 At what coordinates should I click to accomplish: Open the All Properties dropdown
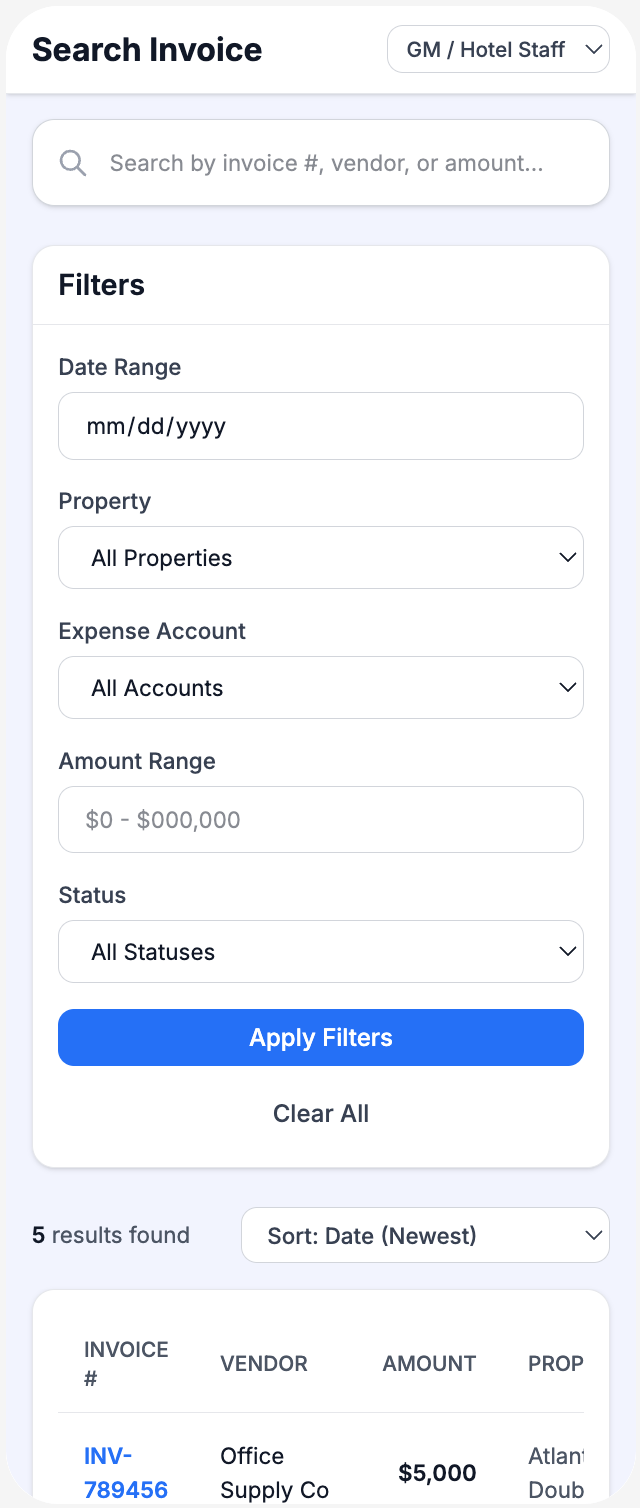tap(321, 557)
